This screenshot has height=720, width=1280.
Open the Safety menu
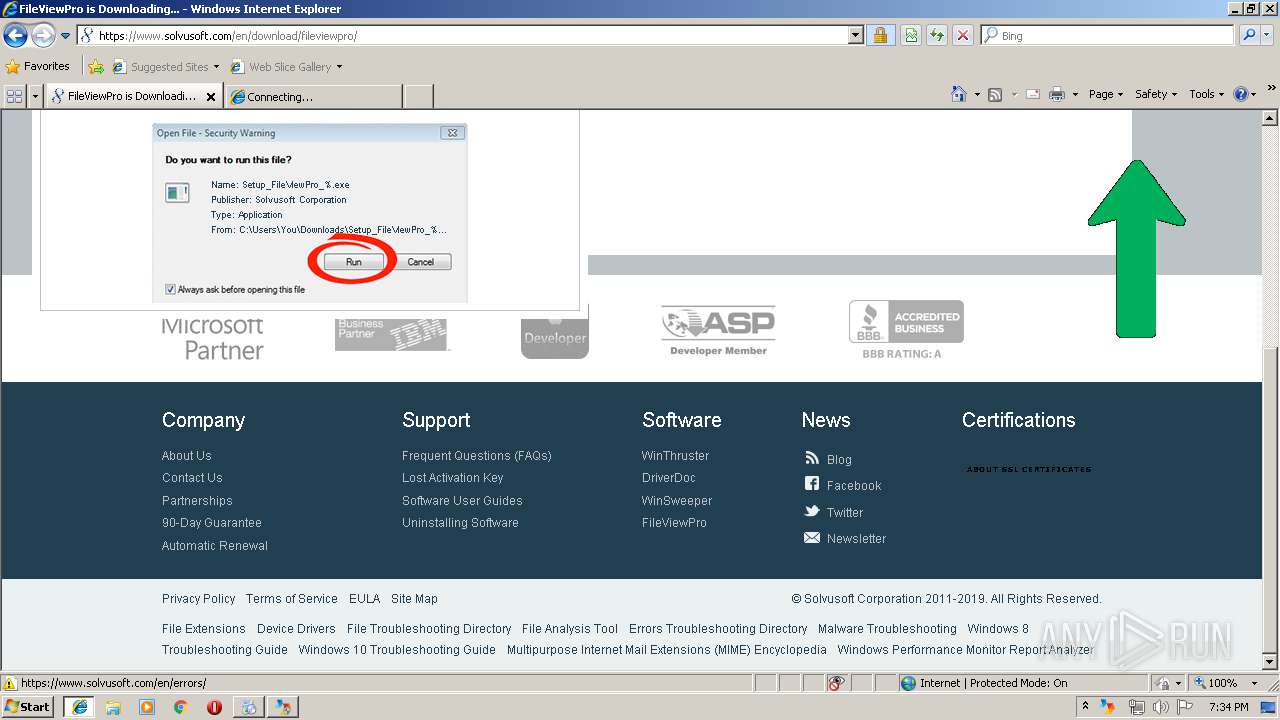tap(1156, 94)
